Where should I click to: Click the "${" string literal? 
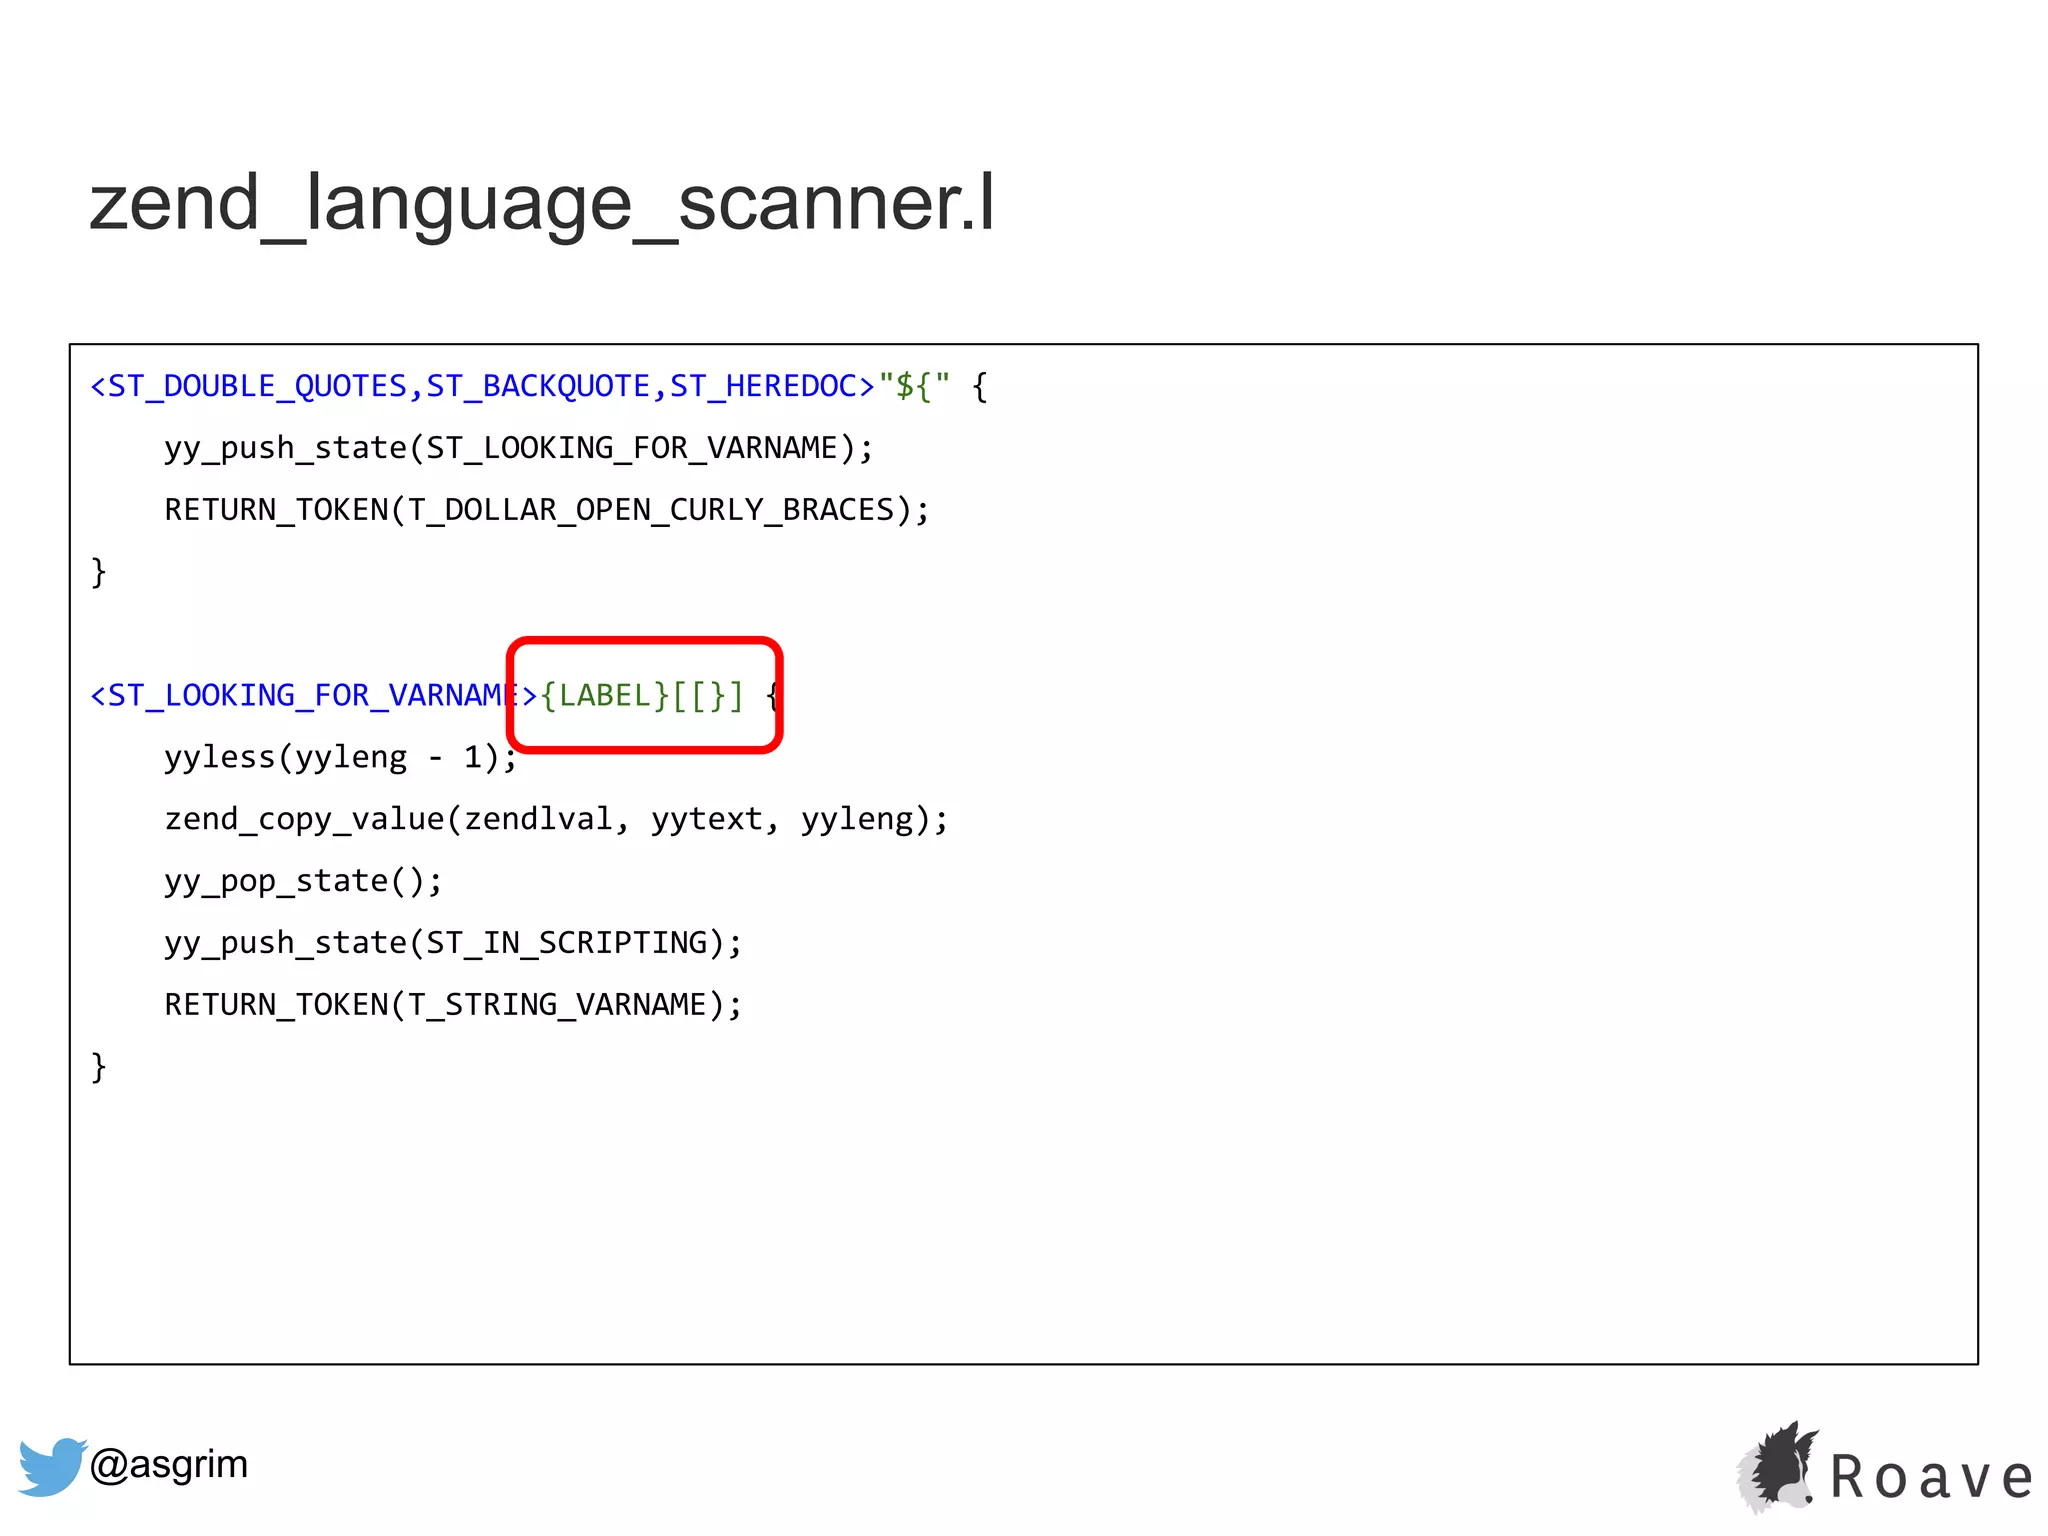point(914,386)
